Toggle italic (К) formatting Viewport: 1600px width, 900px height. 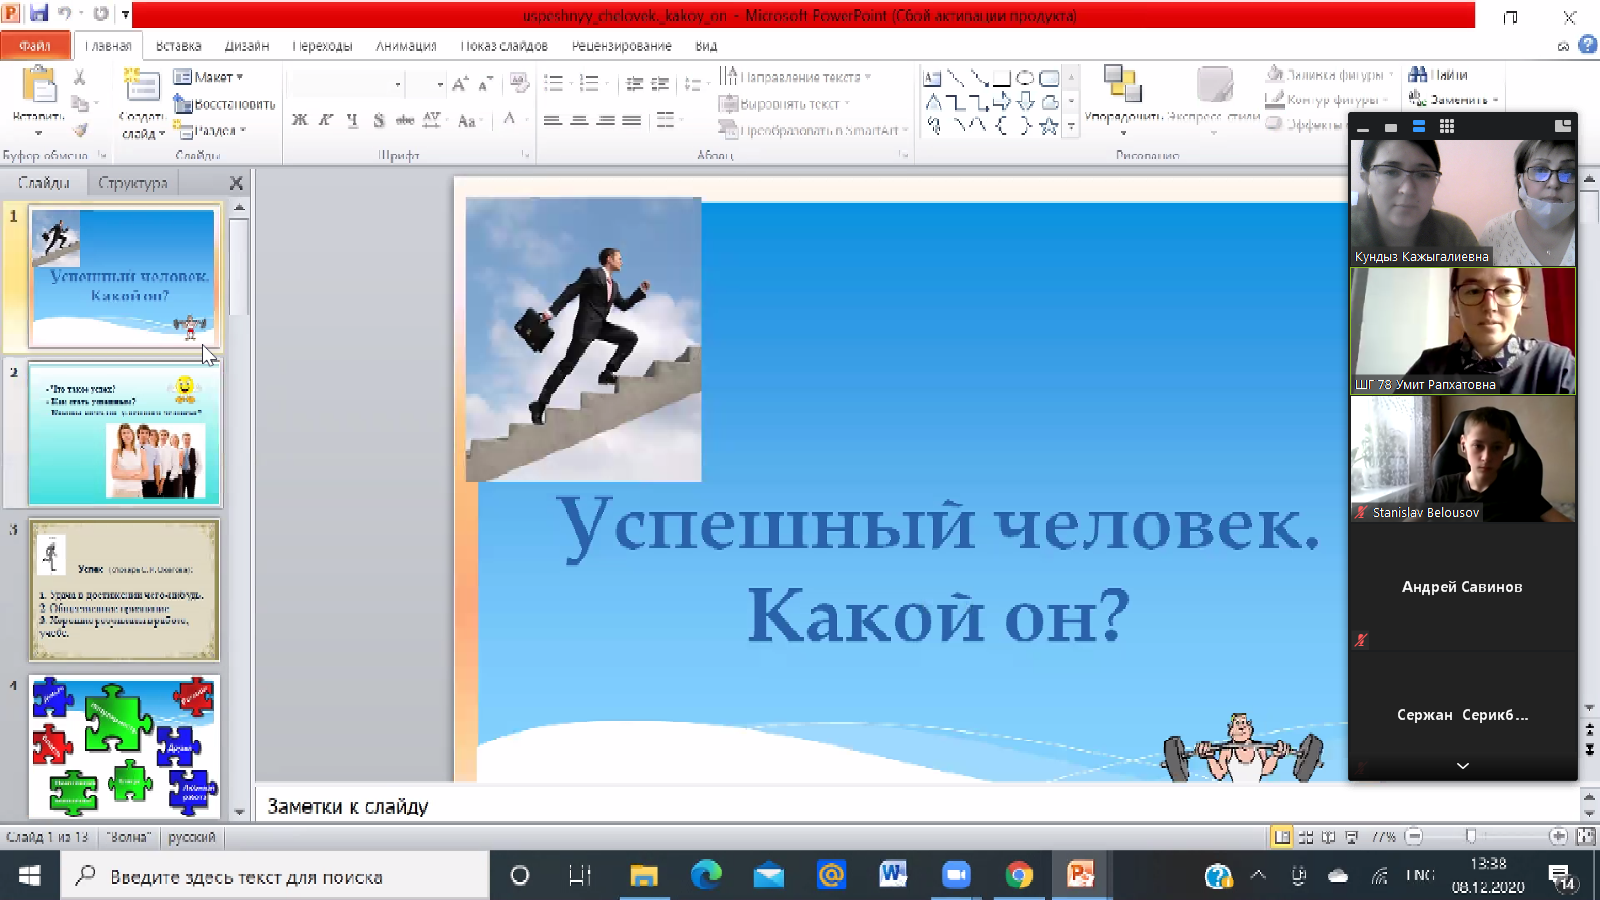coord(325,120)
